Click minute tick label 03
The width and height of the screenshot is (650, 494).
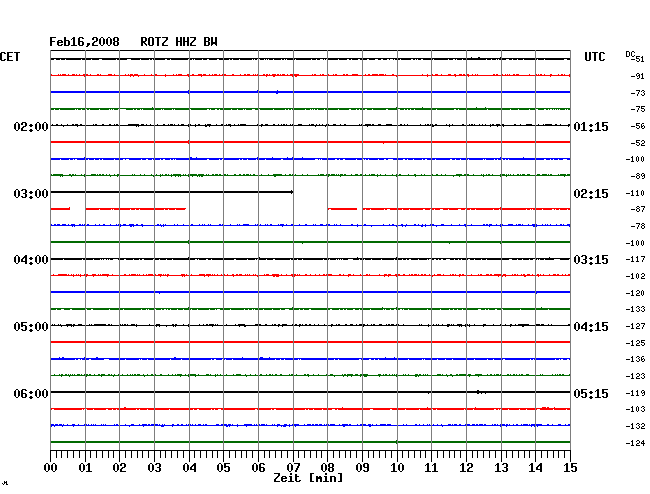[154, 467]
